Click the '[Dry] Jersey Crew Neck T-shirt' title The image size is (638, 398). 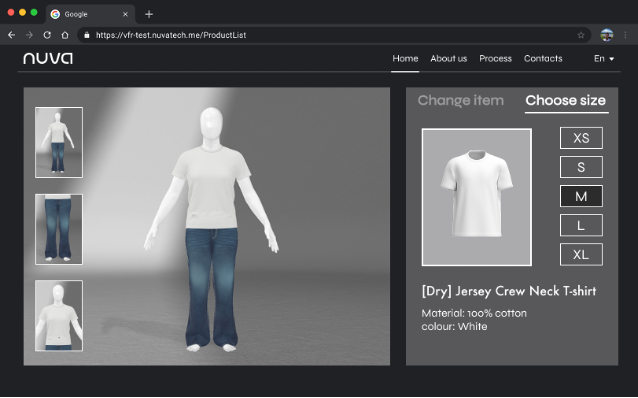coord(509,291)
